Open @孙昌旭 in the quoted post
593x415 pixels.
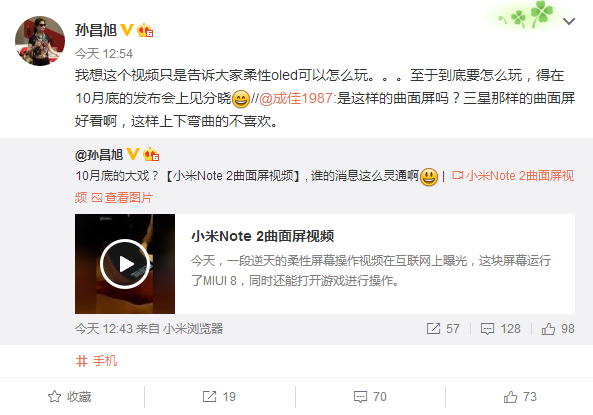pos(99,155)
